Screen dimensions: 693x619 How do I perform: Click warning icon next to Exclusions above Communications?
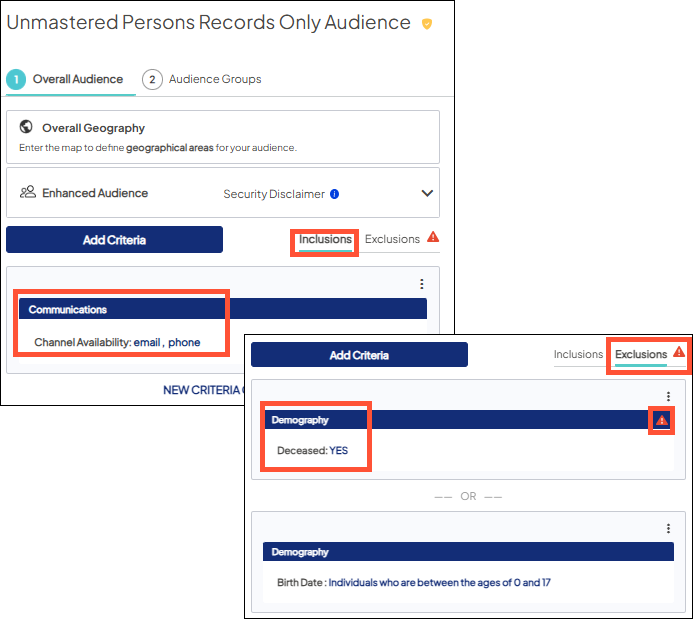point(432,238)
